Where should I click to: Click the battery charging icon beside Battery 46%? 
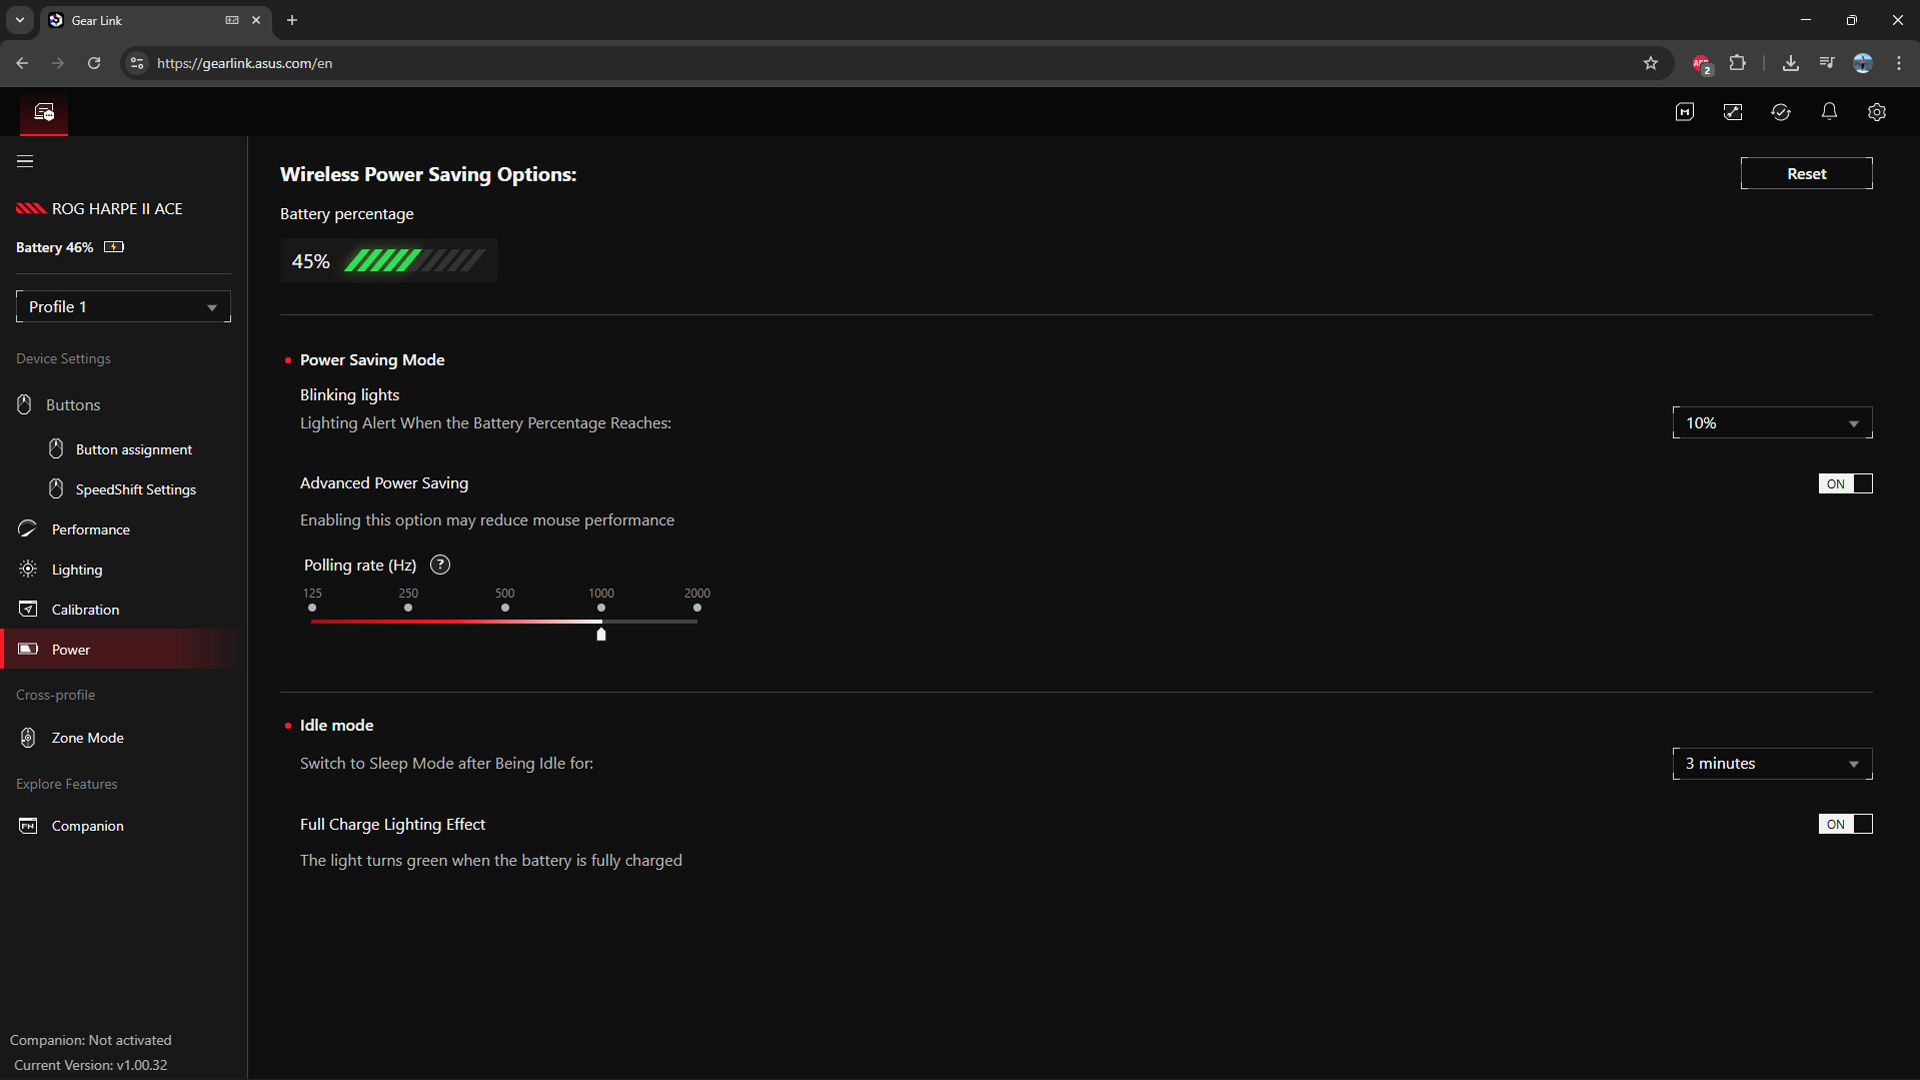coord(114,247)
